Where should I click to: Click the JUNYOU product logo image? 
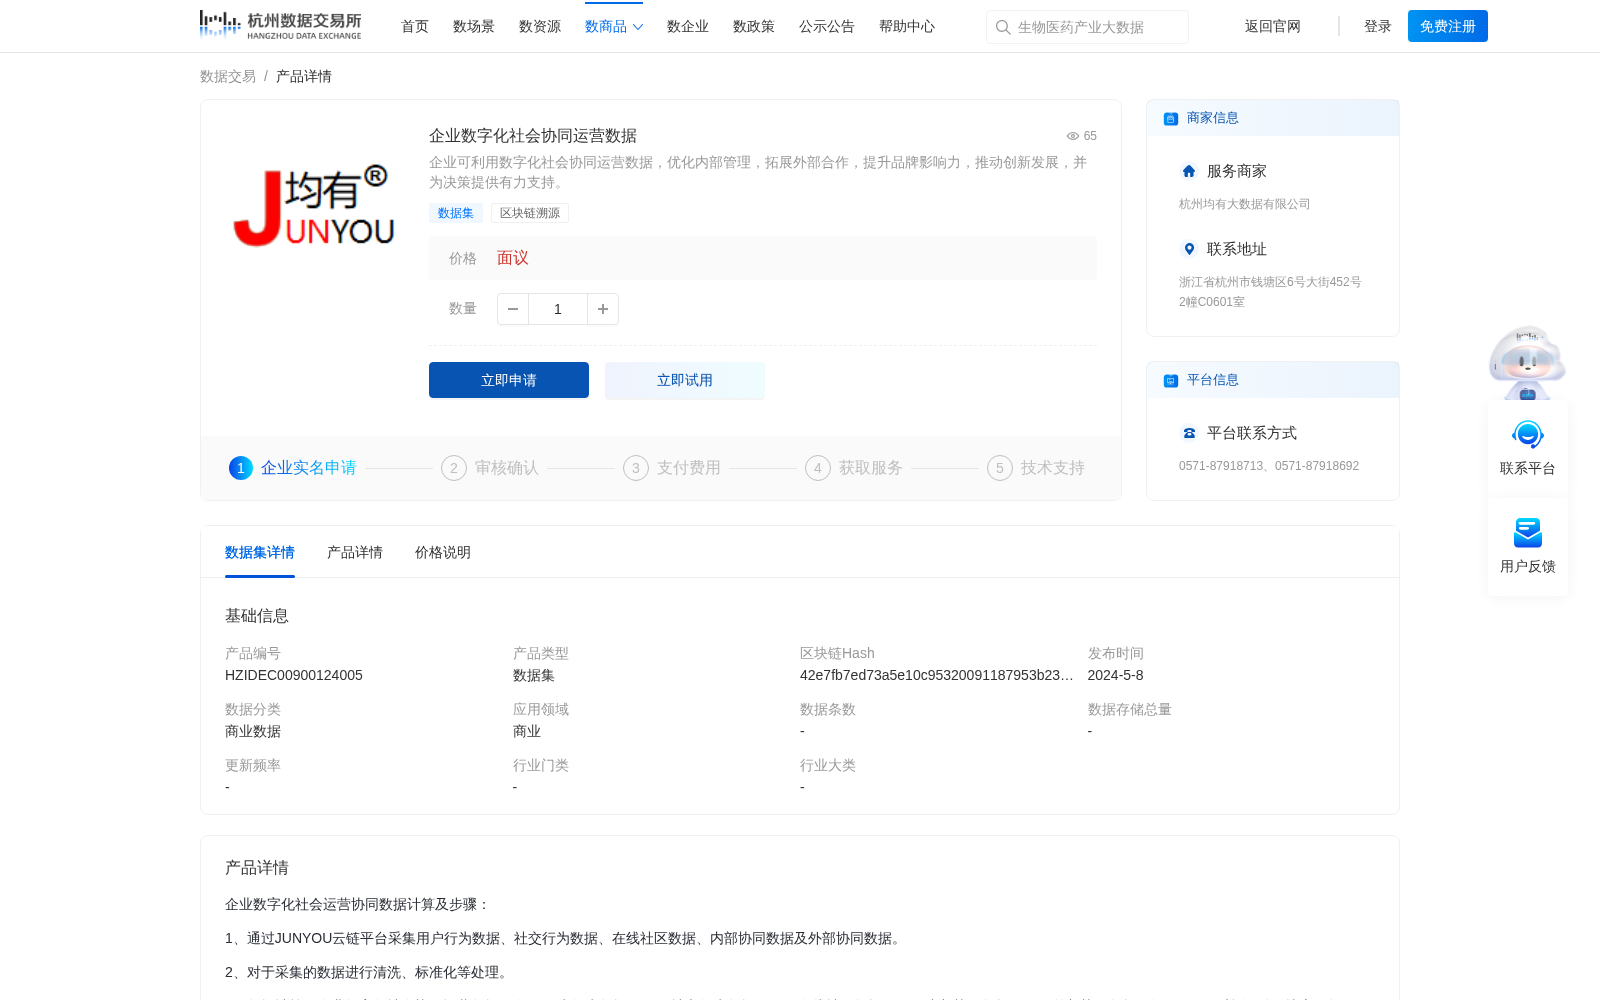point(314,205)
